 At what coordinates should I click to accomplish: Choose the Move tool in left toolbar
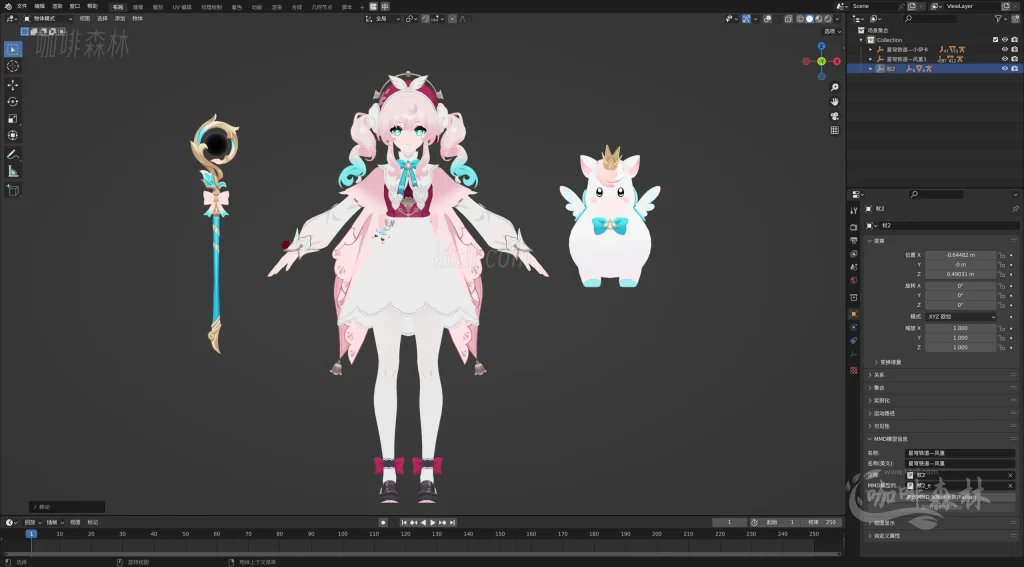(12, 85)
